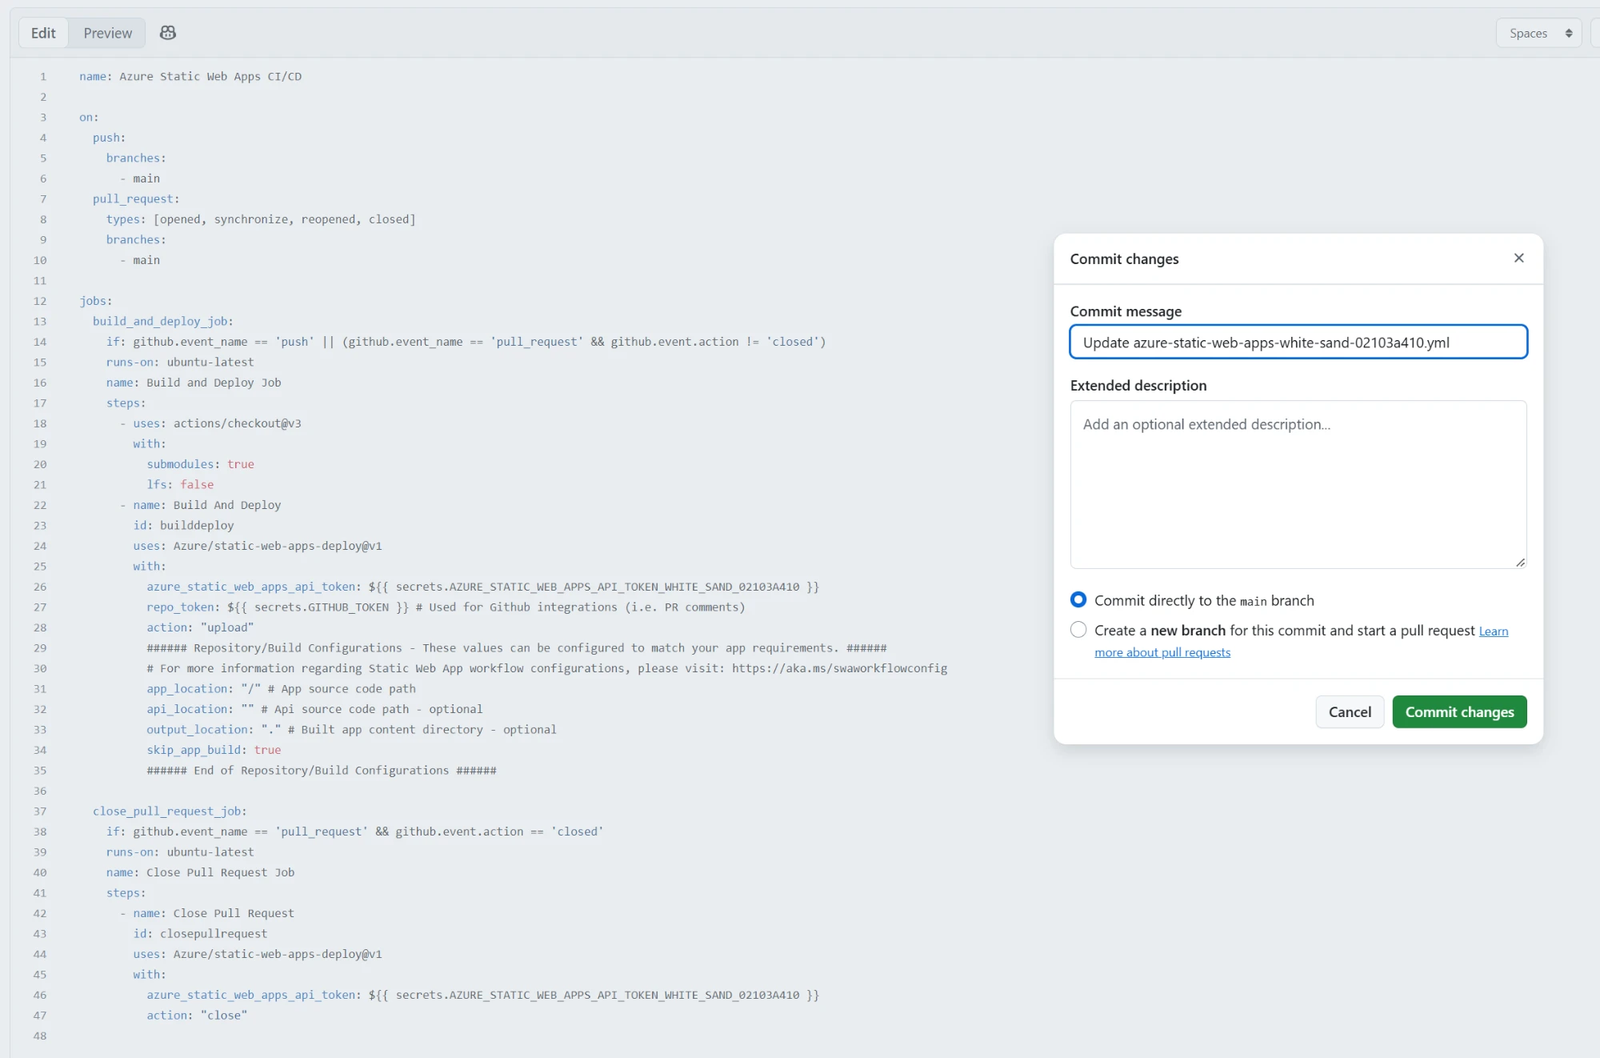
Task: Close the Commit changes dialog
Action: pyautogui.click(x=1519, y=258)
